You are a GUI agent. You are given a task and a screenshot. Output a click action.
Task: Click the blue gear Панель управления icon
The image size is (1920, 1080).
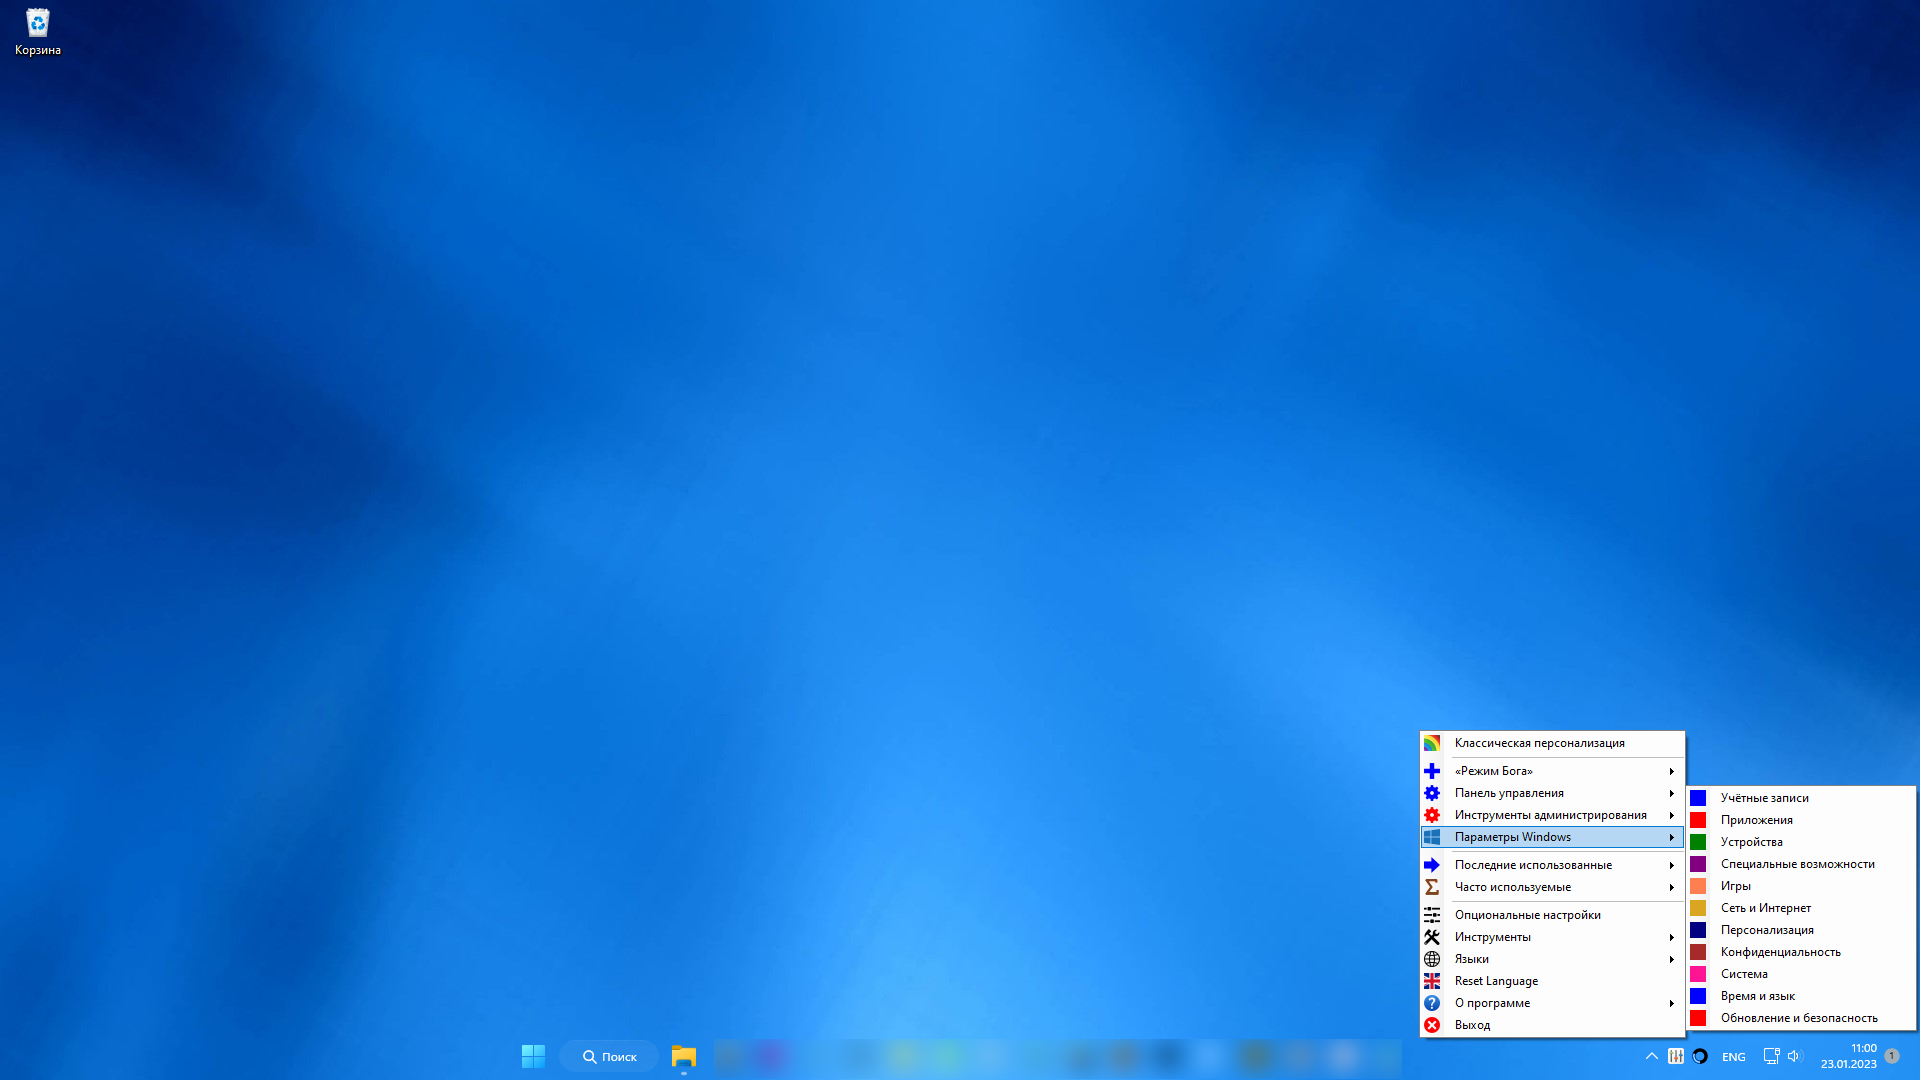click(1432, 793)
